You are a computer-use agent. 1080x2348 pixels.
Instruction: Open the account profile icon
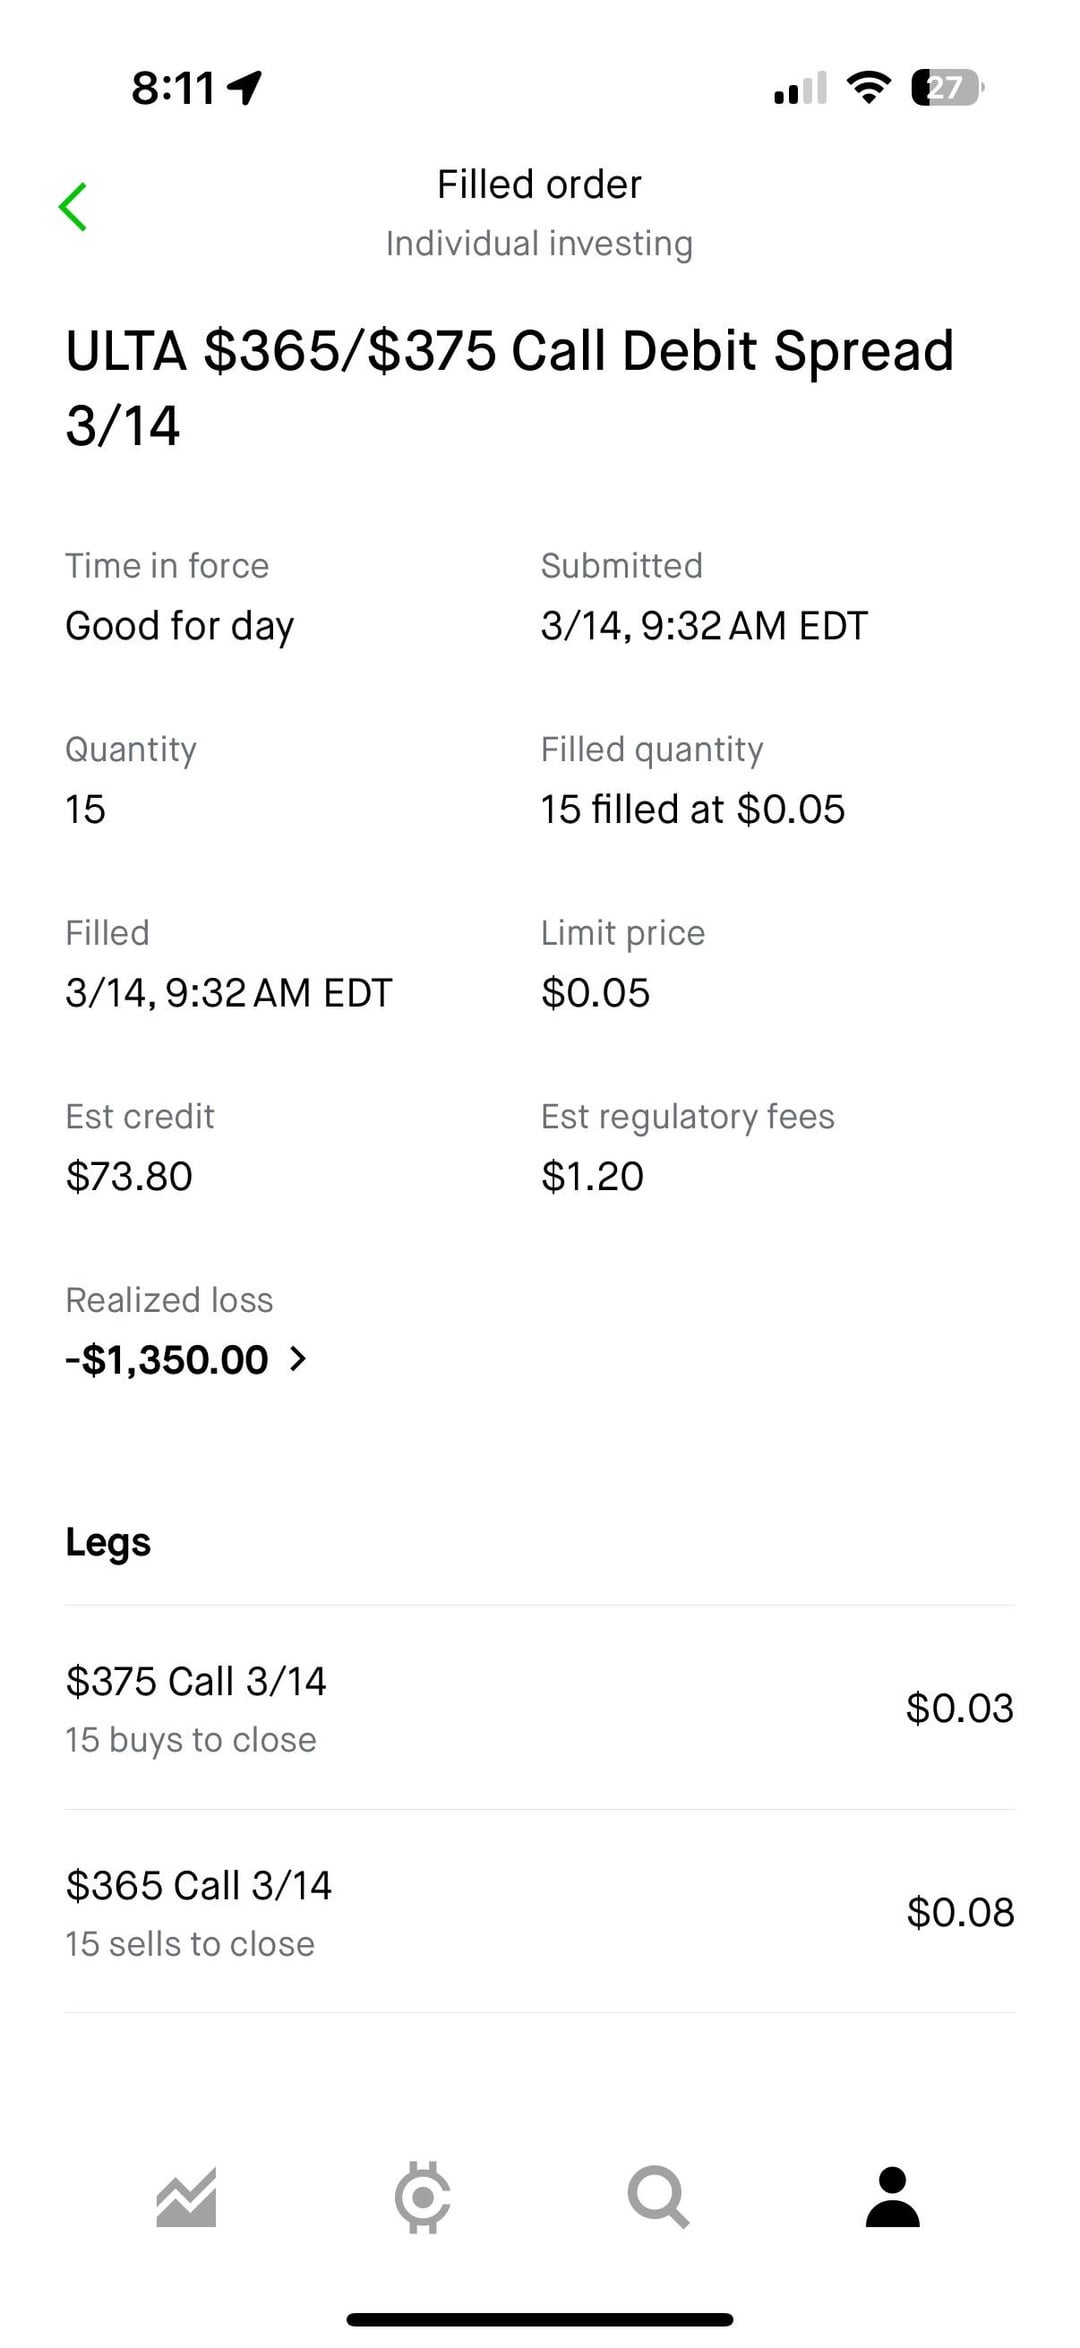[x=892, y=2198]
